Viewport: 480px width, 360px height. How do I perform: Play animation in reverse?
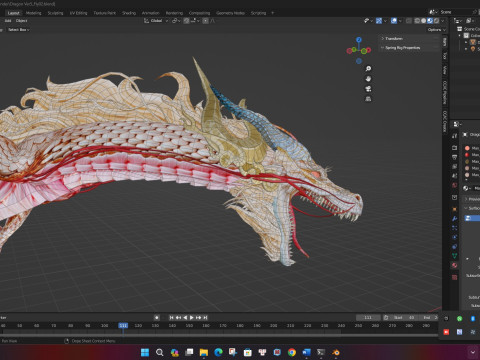click(x=185, y=318)
